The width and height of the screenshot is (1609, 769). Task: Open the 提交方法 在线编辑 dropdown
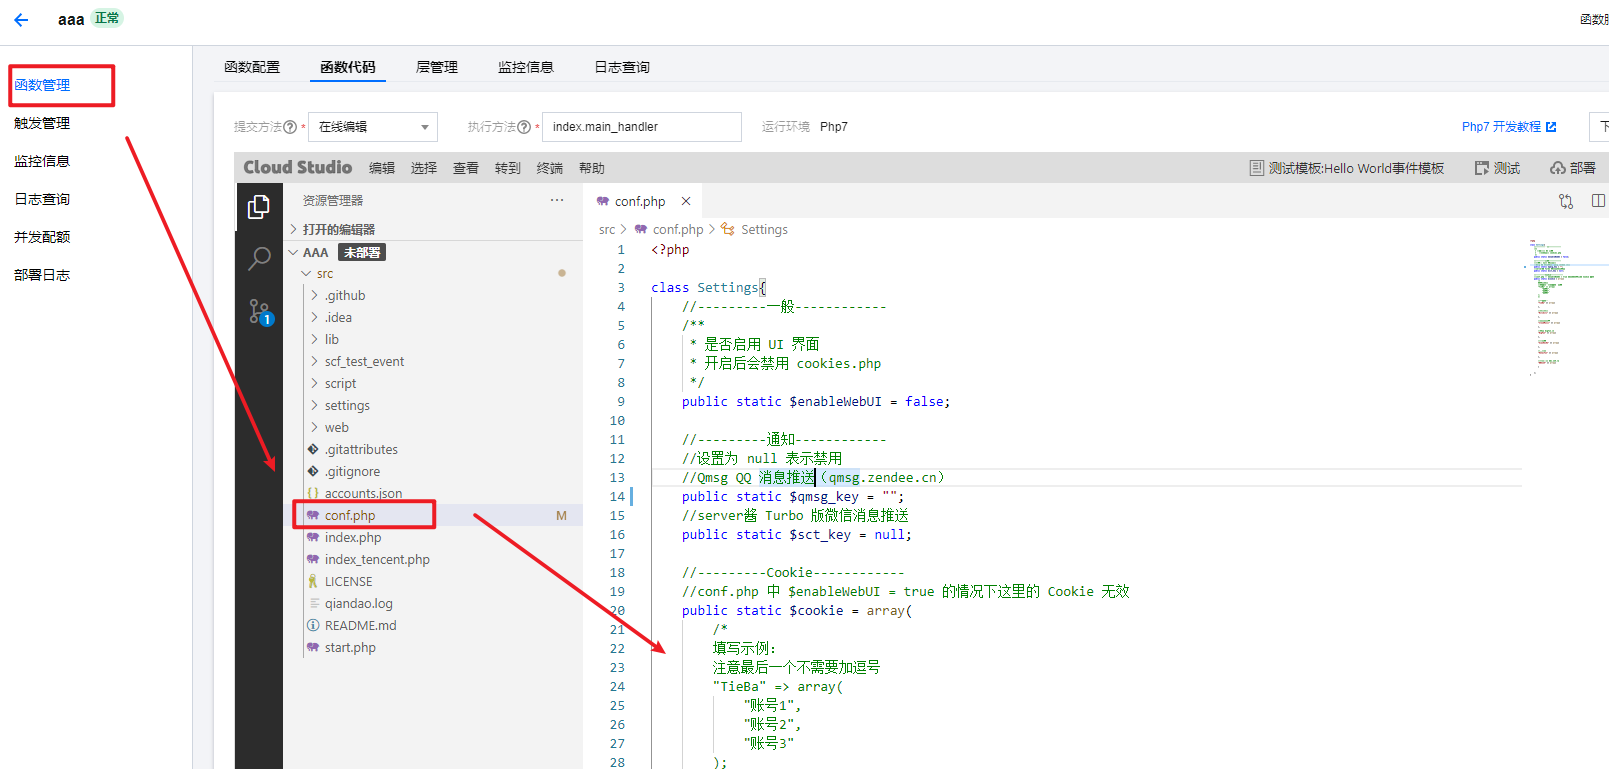coord(373,127)
